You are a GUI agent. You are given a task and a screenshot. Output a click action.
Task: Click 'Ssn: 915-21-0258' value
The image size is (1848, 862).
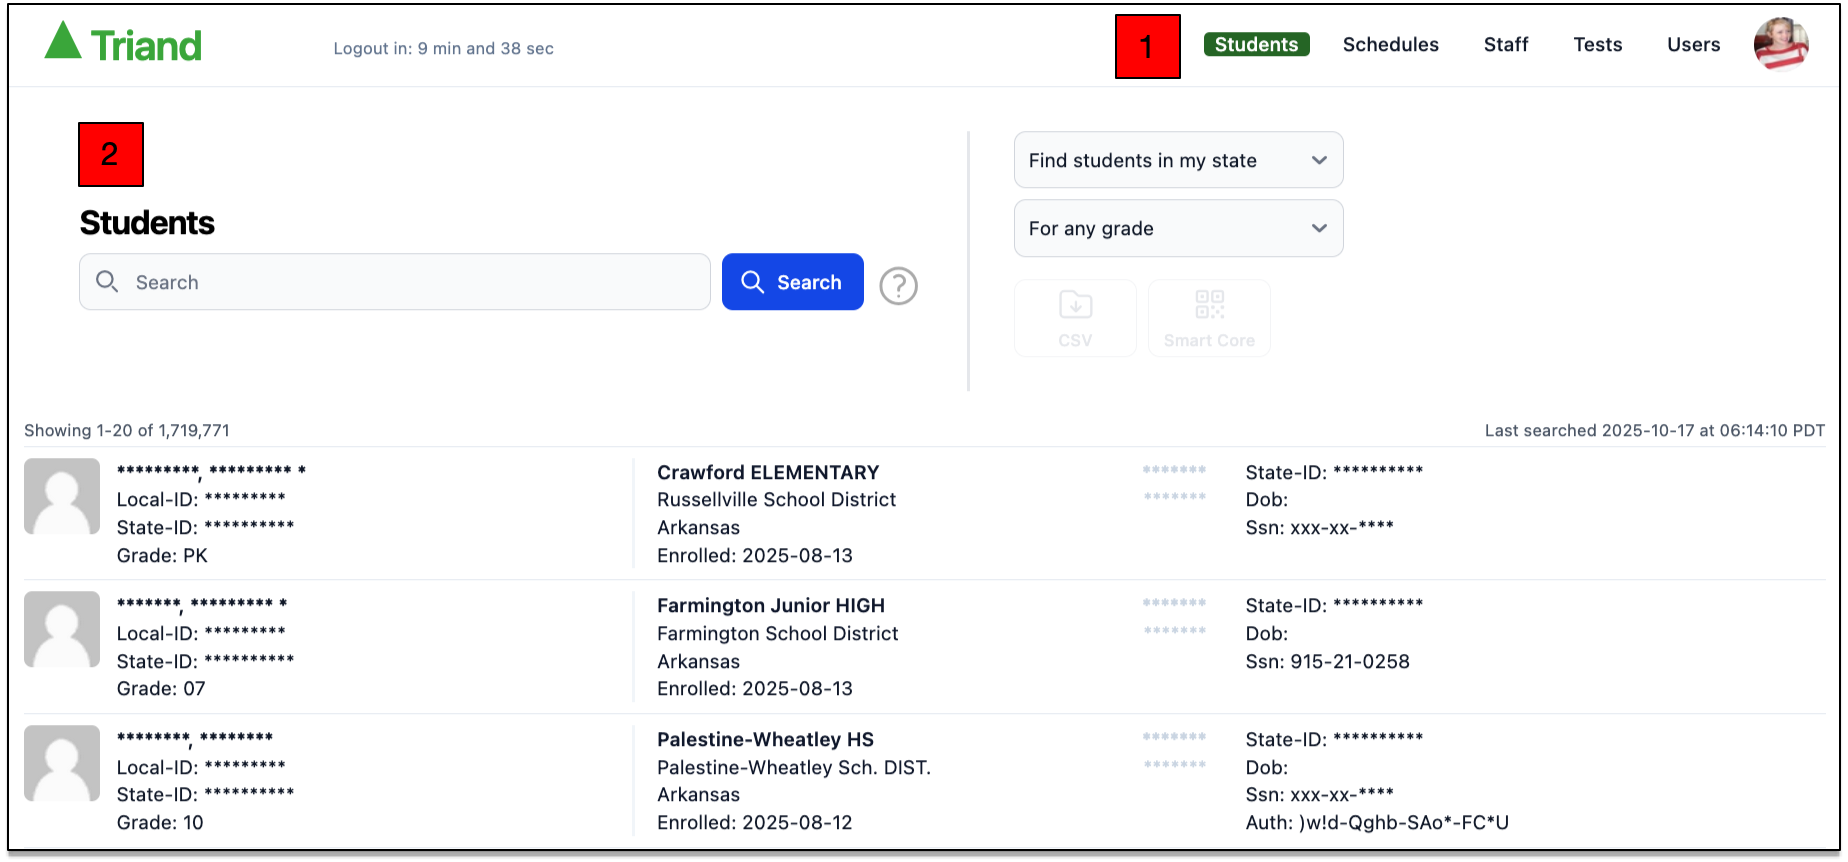point(1327,661)
